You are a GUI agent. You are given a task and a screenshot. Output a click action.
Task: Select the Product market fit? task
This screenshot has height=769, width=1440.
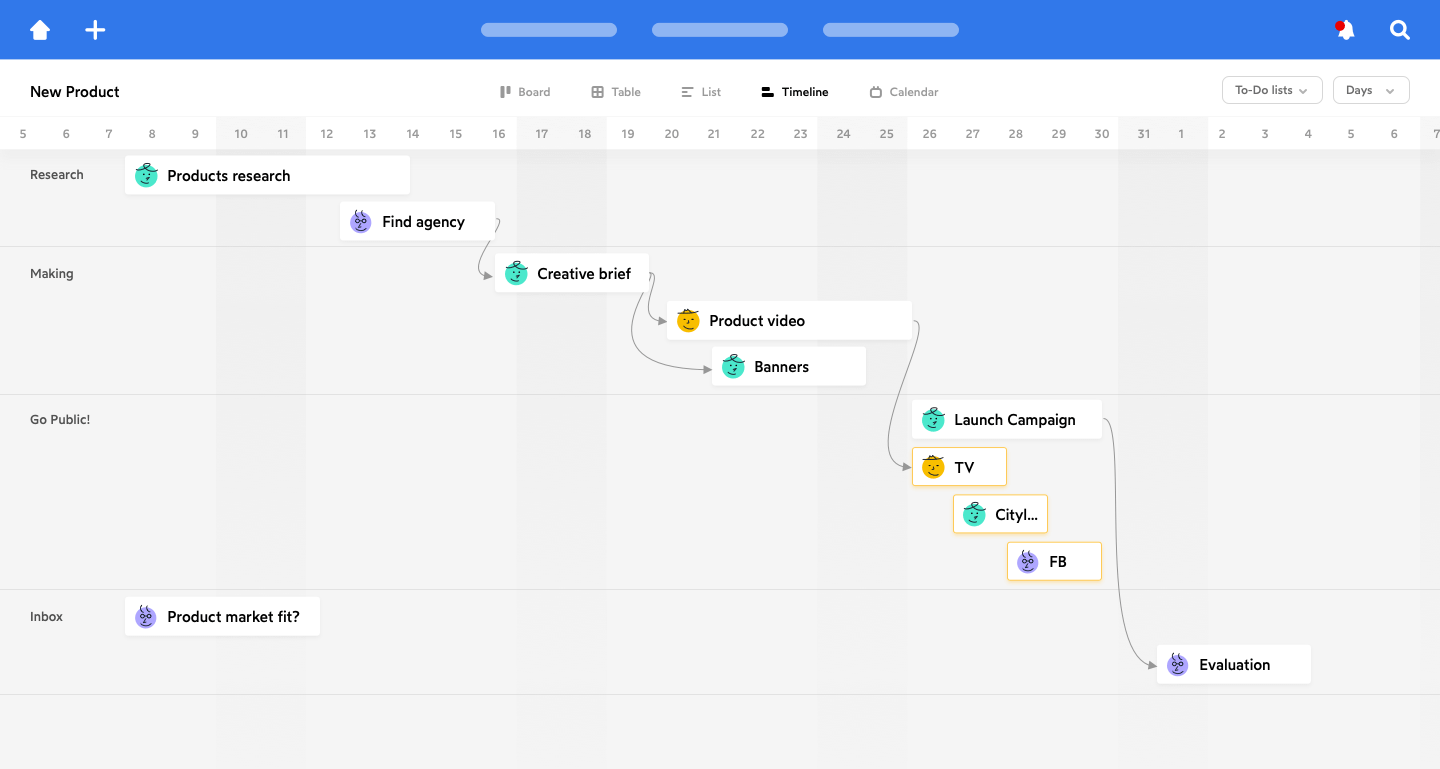(x=233, y=617)
